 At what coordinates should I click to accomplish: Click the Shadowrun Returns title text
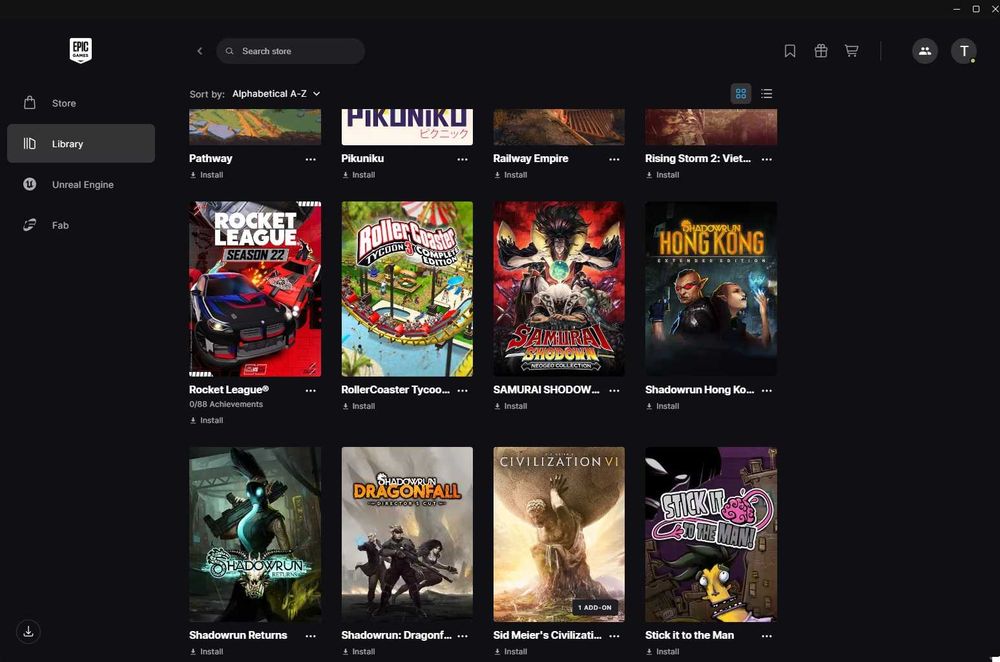[x=238, y=635]
